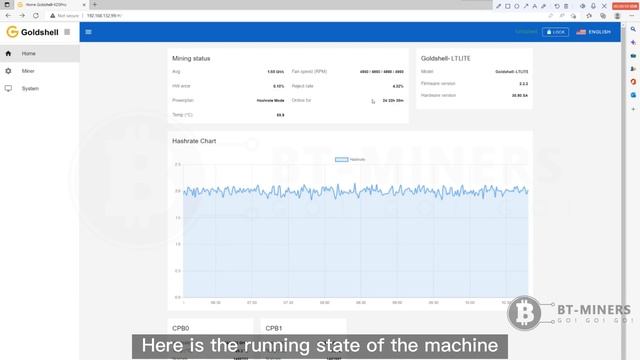Click the CPB0 card title
Image resolution: width=640 pixels, height=360 pixels.
(180, 328)
